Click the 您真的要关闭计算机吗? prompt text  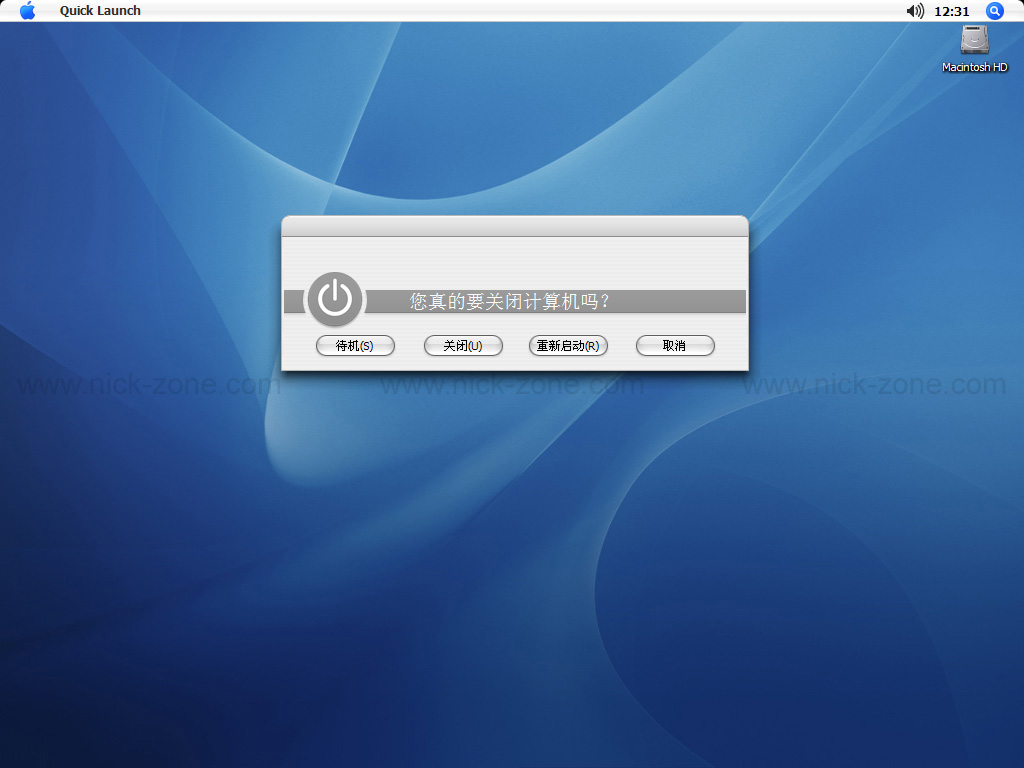click(510, 301)
